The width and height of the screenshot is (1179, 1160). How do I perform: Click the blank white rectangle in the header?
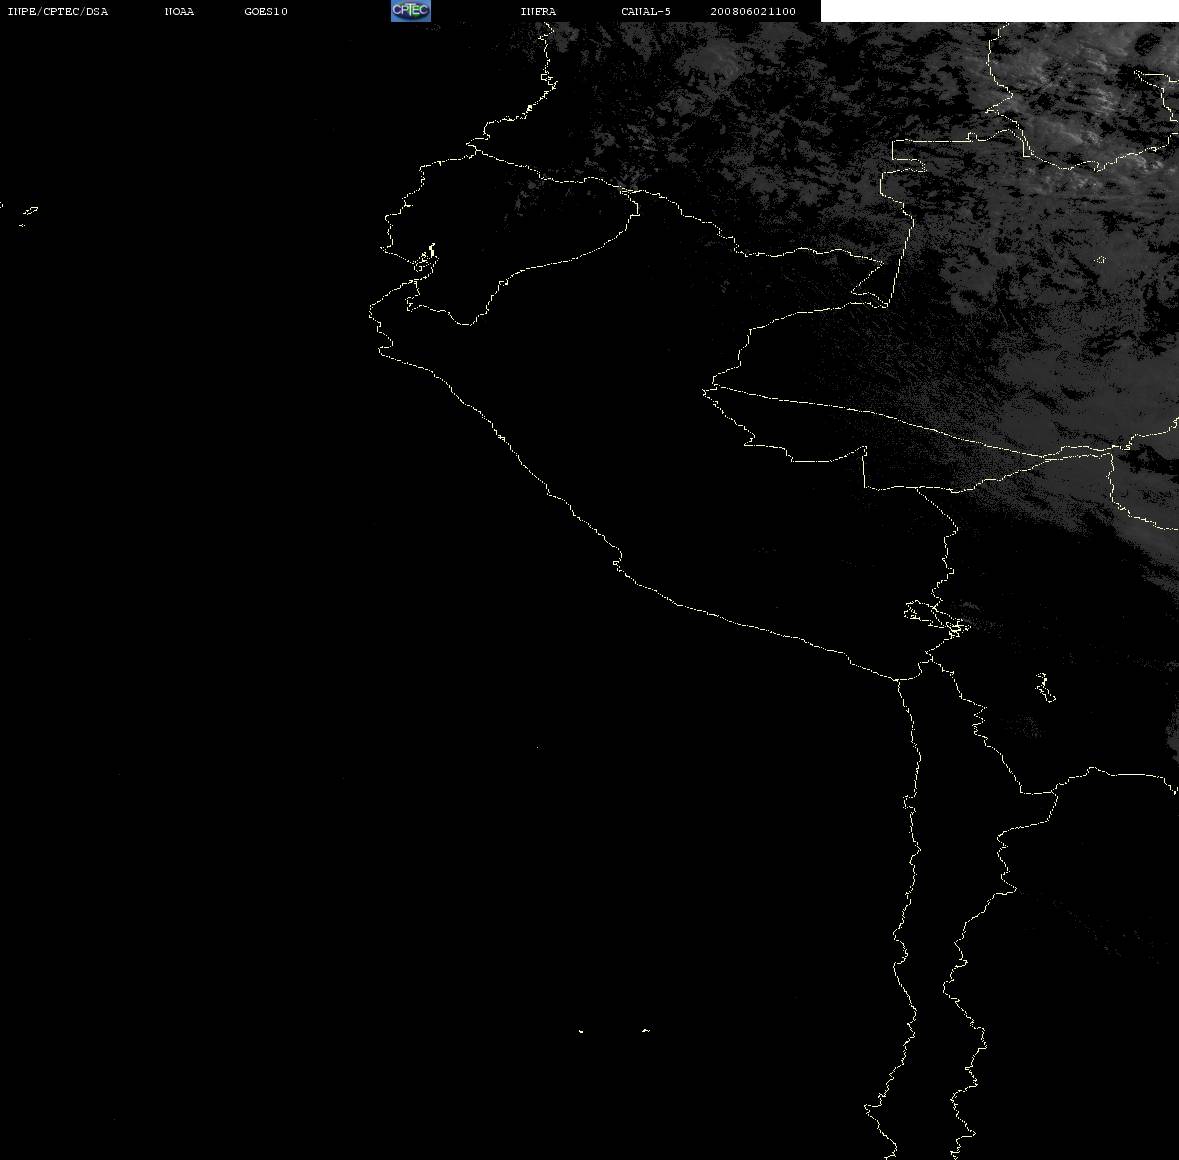999,11
